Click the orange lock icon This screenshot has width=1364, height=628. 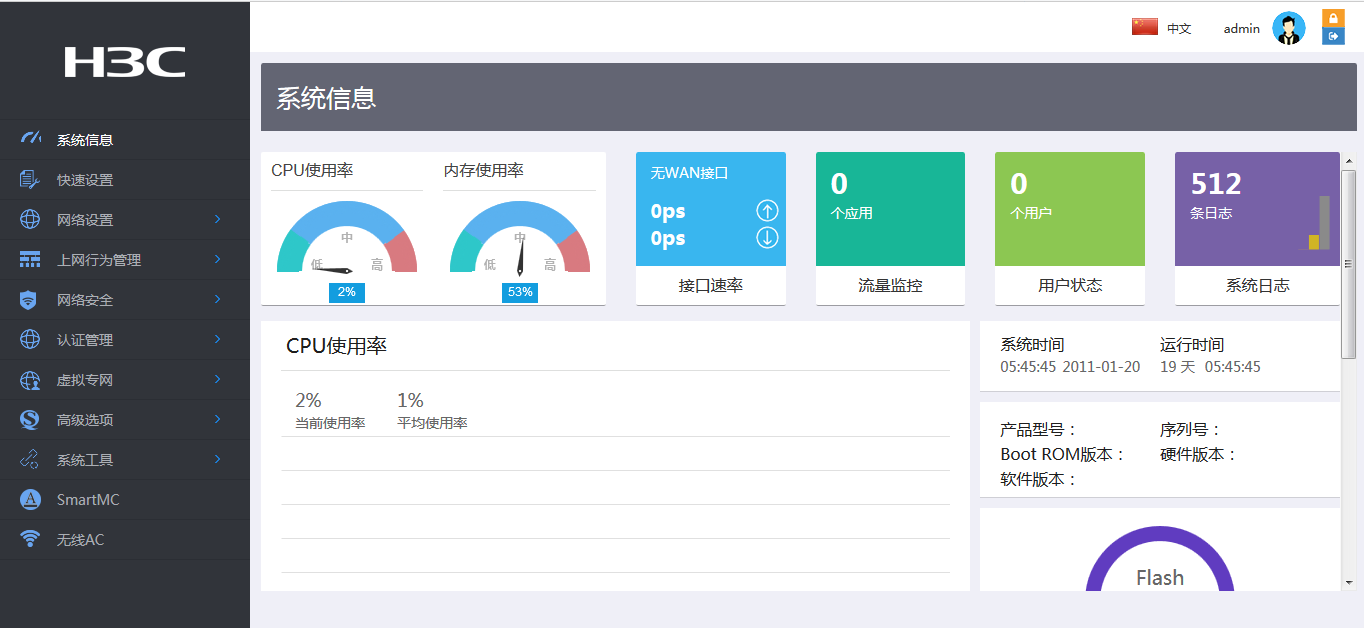point(1333,18)
